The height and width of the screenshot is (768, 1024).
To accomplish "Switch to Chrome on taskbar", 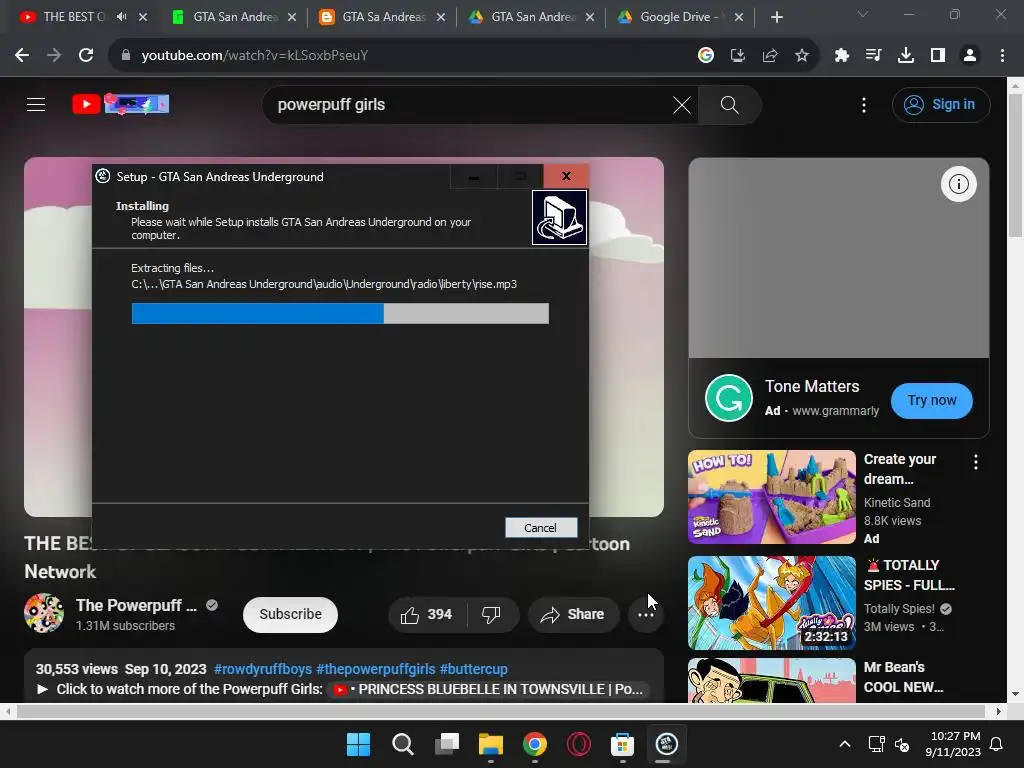I will point(535,744).
